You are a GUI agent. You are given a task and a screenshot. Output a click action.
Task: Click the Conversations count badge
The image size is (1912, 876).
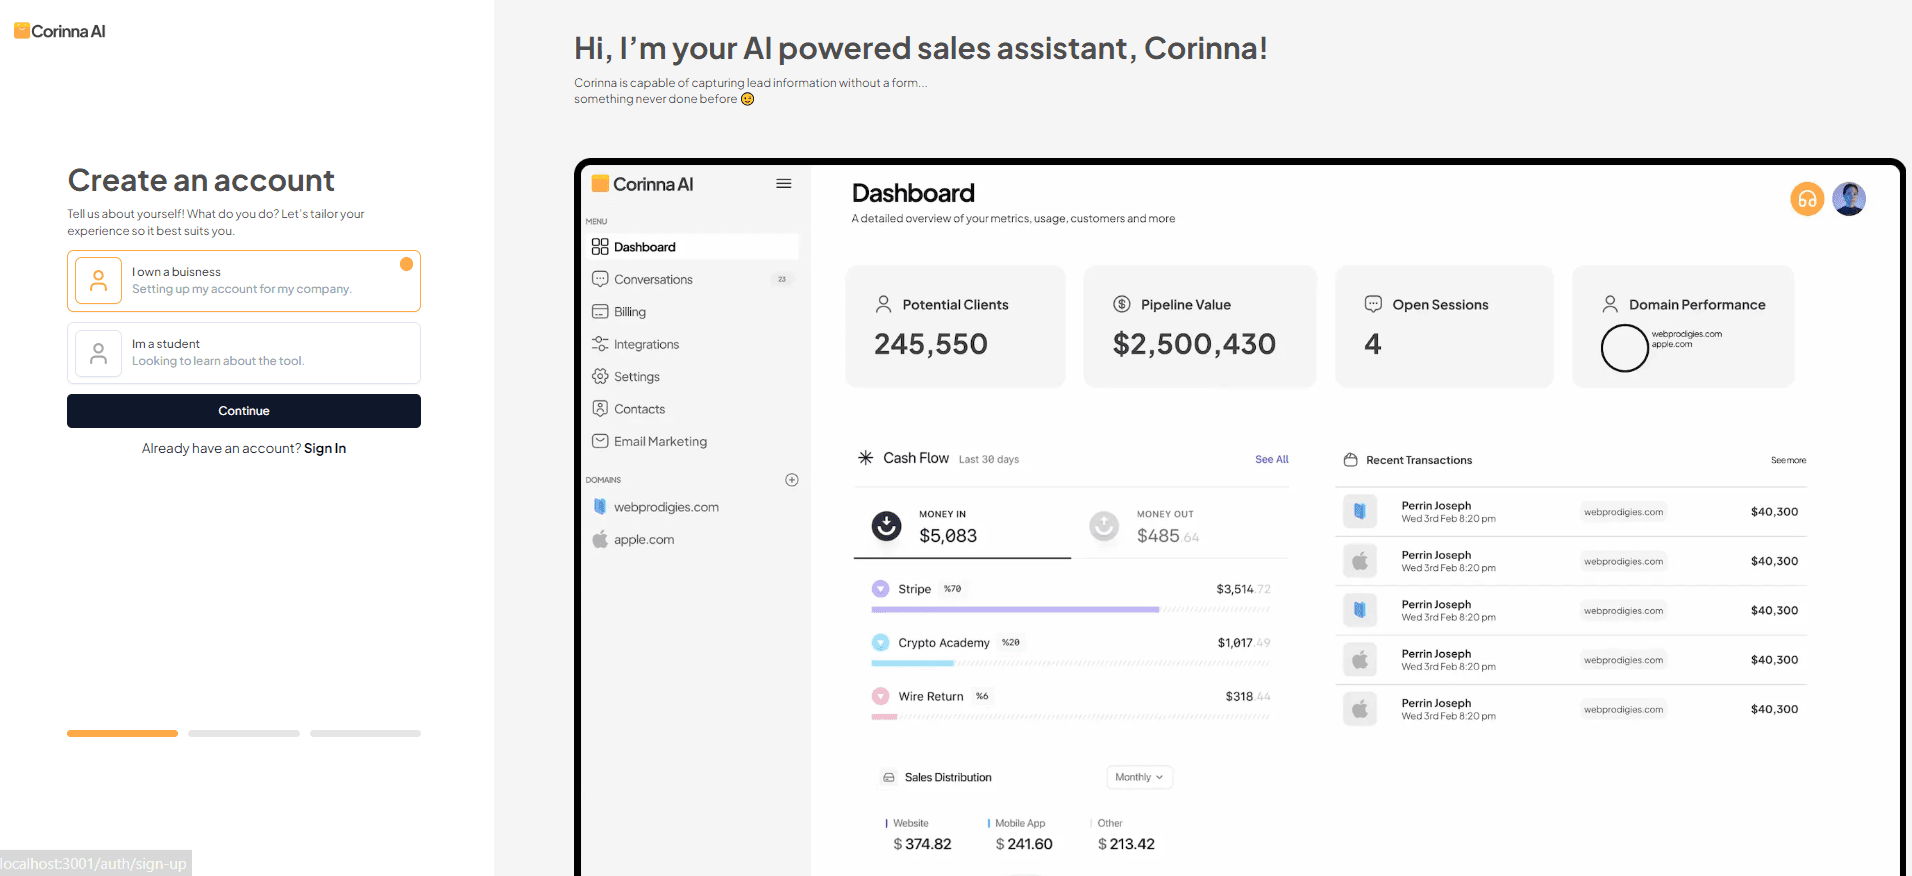coord(782,279)
